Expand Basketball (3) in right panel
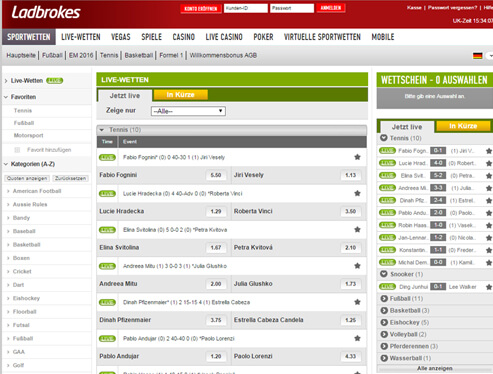Viewport: 493px width, 374px height. [x=384, y=311]
